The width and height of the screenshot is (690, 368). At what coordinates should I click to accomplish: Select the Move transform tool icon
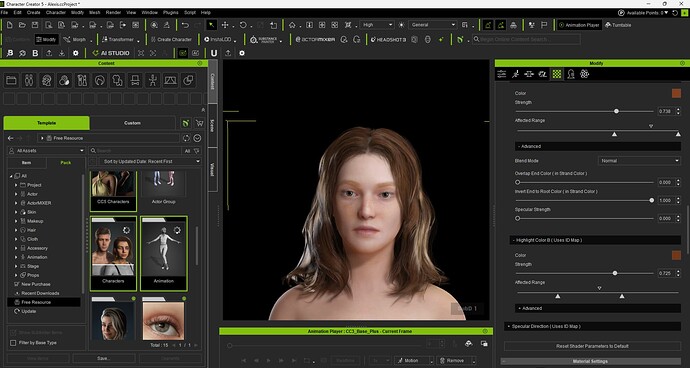click(225, 25)
